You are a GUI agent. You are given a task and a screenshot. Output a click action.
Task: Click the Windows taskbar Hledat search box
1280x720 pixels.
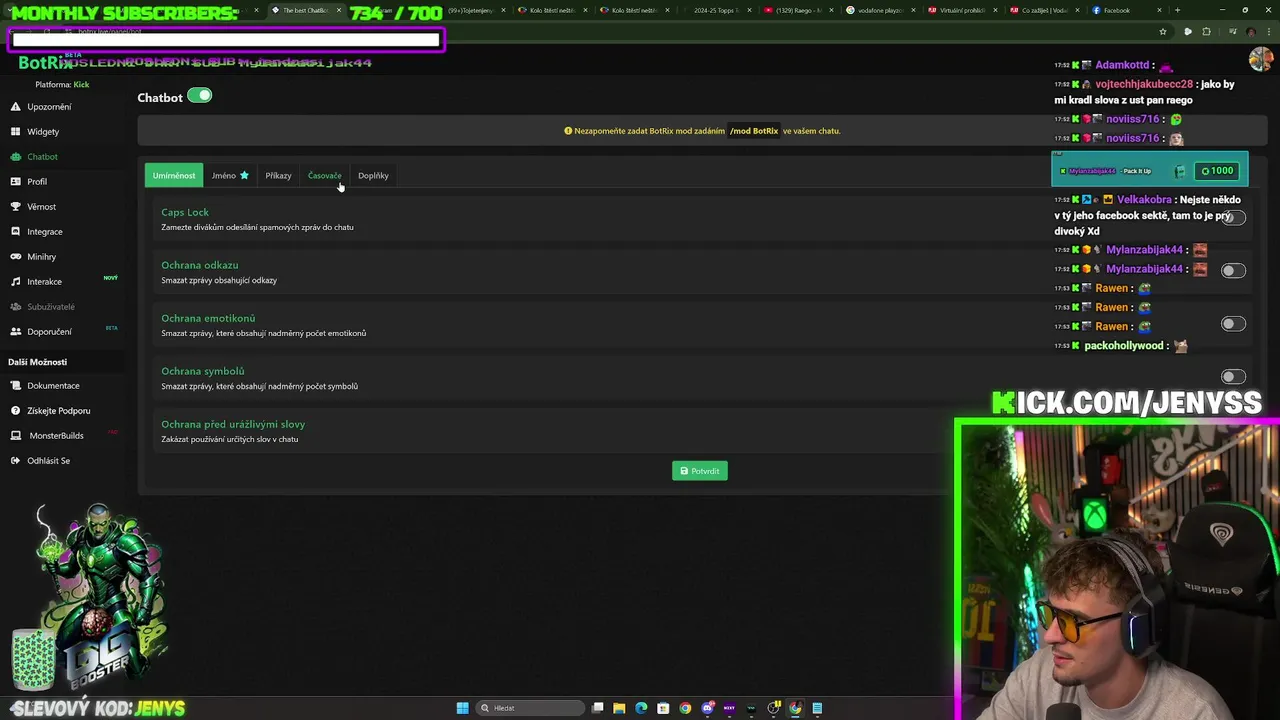tap(529, 708)
